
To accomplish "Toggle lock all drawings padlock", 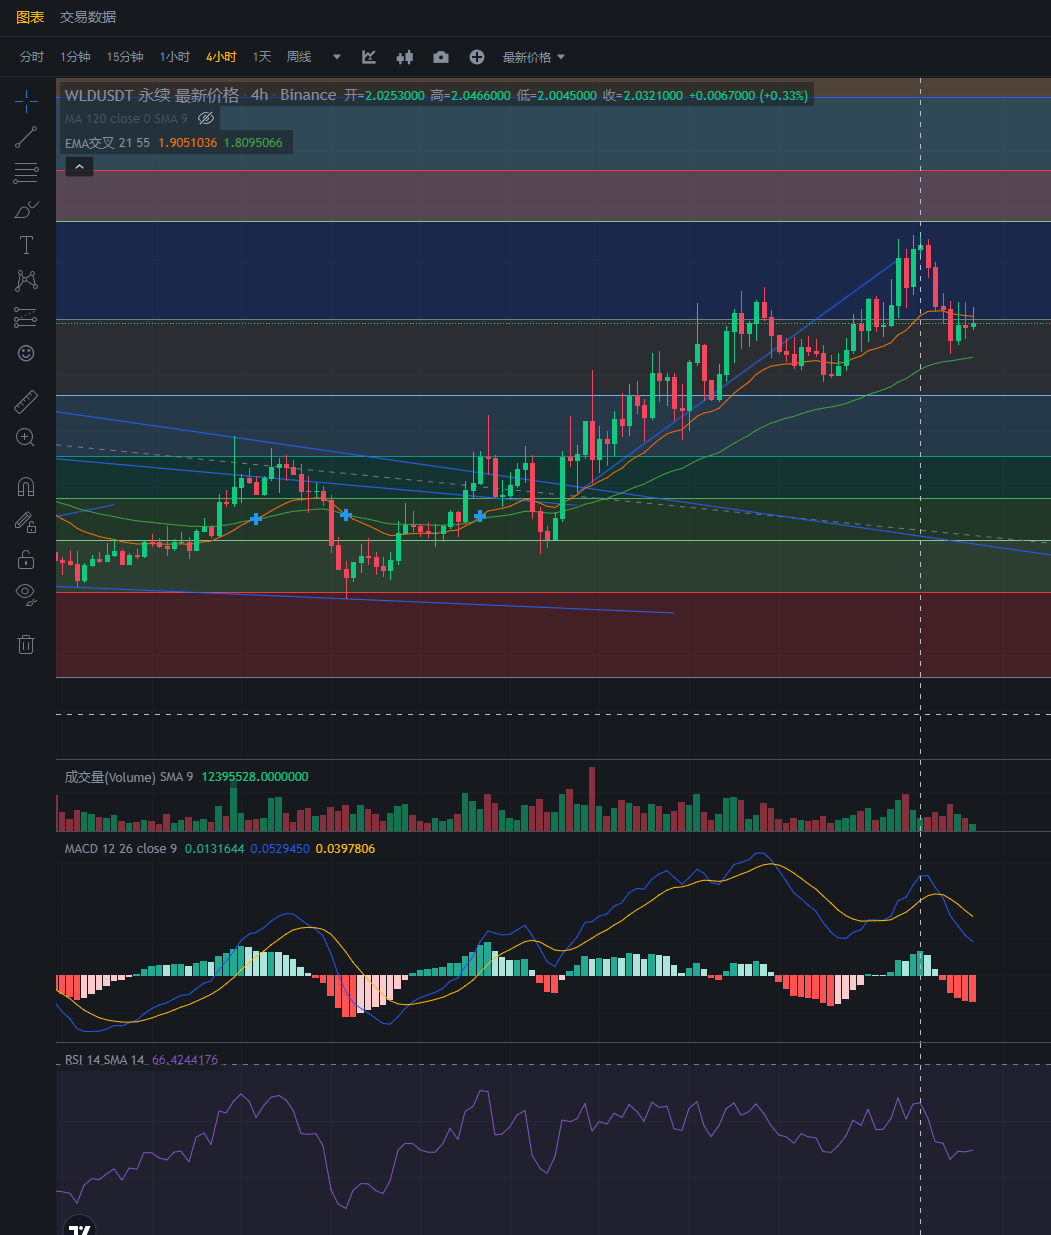I will 26,559.
